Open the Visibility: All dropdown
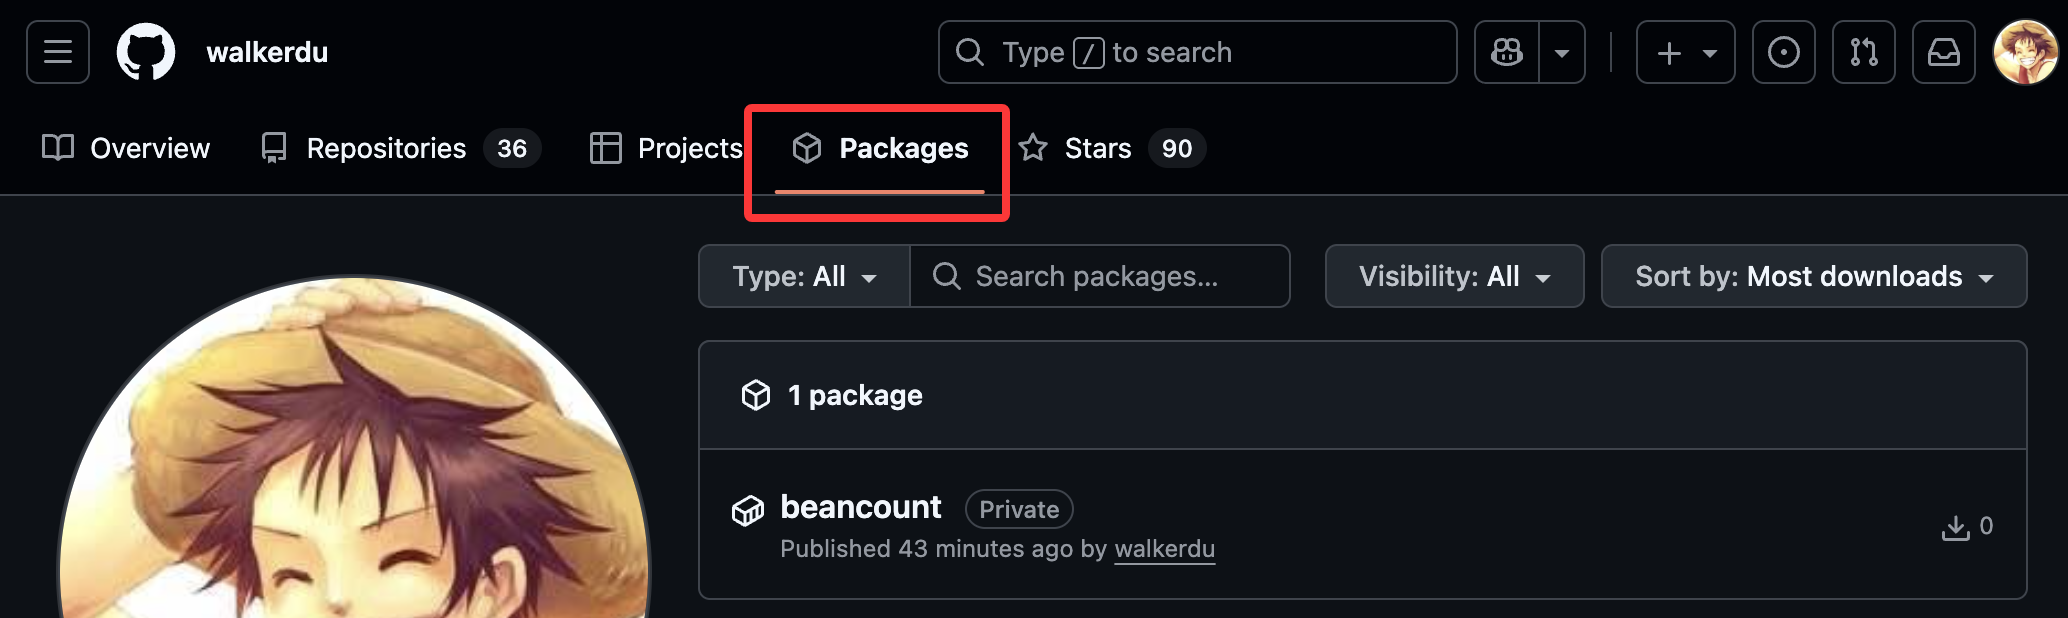Viewport: 2068px width, 618px height. coord(1454,276)
